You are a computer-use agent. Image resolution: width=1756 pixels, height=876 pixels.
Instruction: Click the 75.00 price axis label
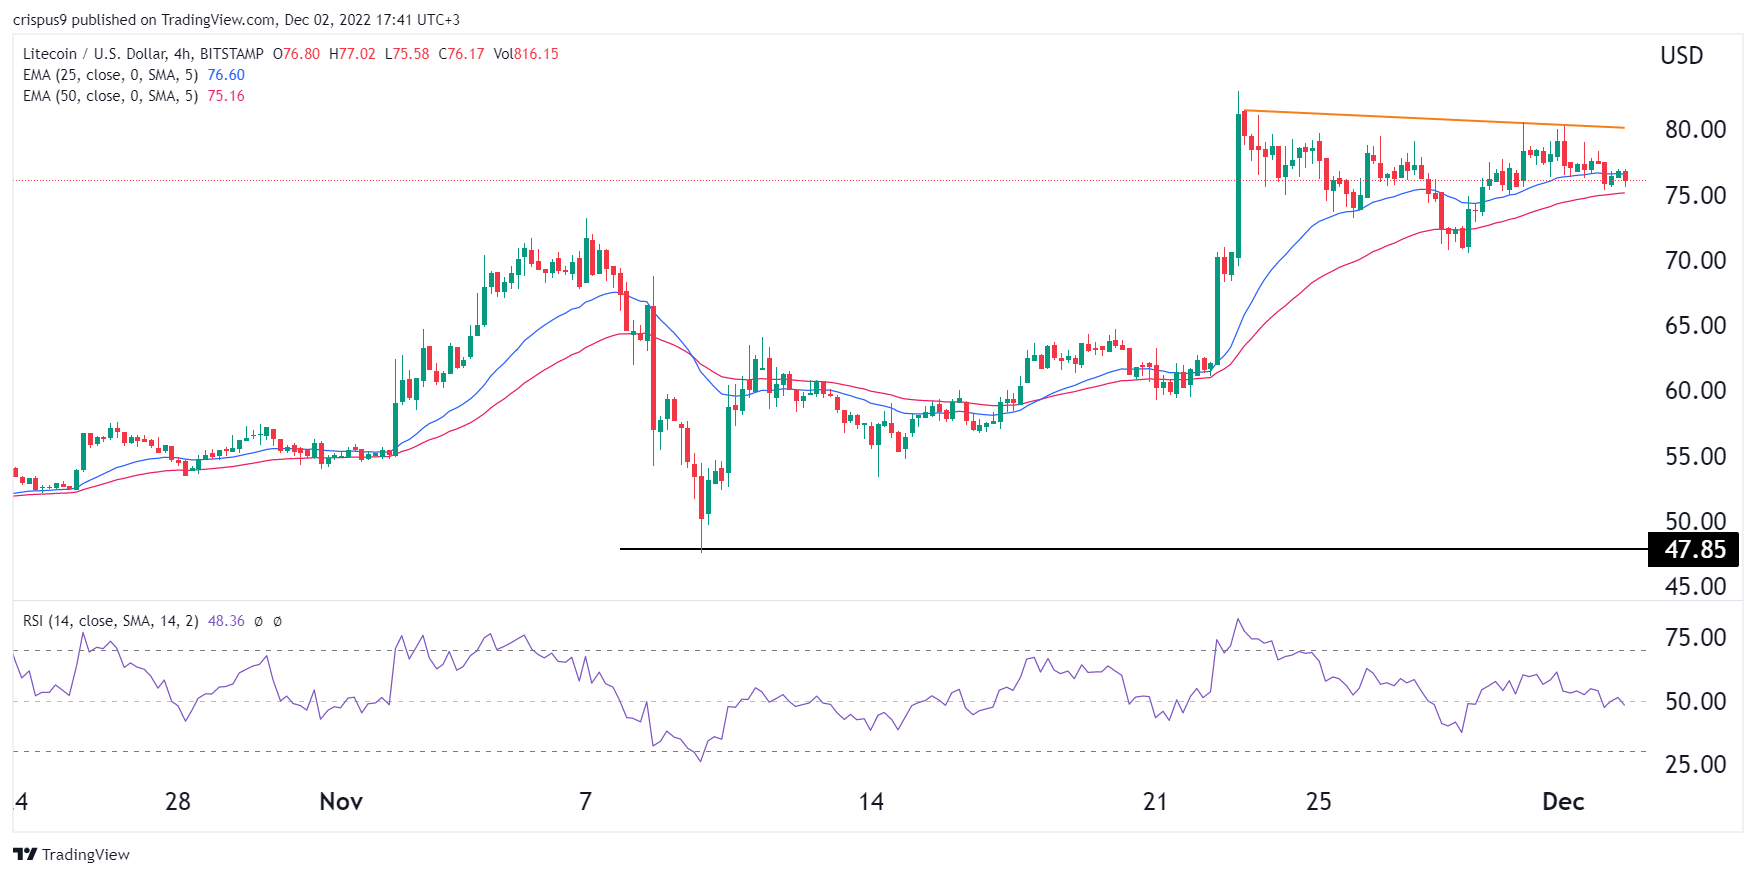1695,195
